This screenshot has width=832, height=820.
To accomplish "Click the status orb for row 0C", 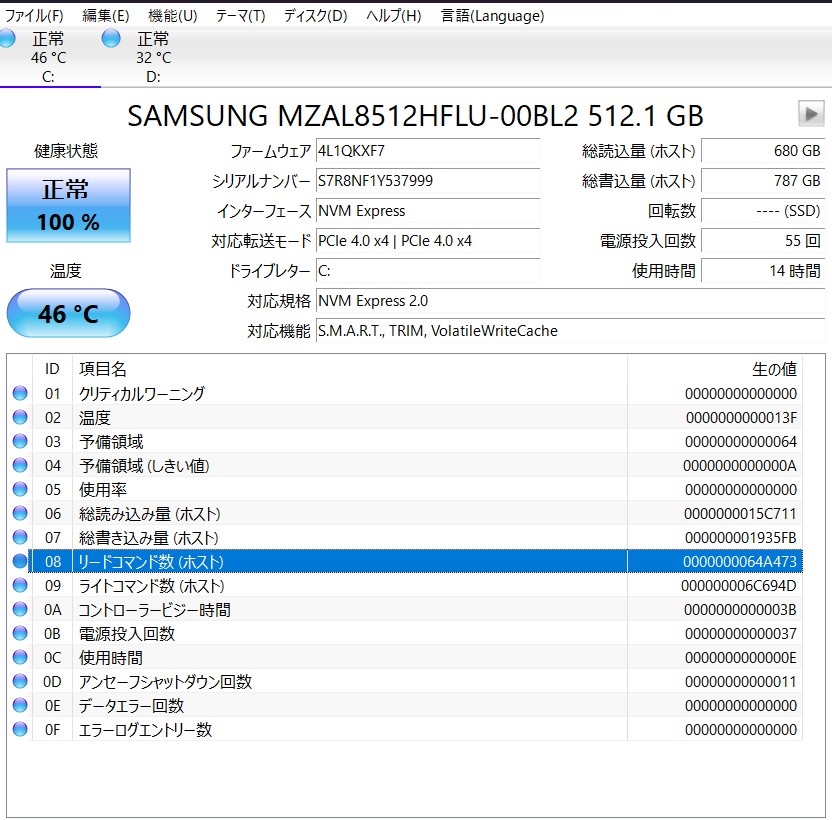I will (x=20, y=658).
